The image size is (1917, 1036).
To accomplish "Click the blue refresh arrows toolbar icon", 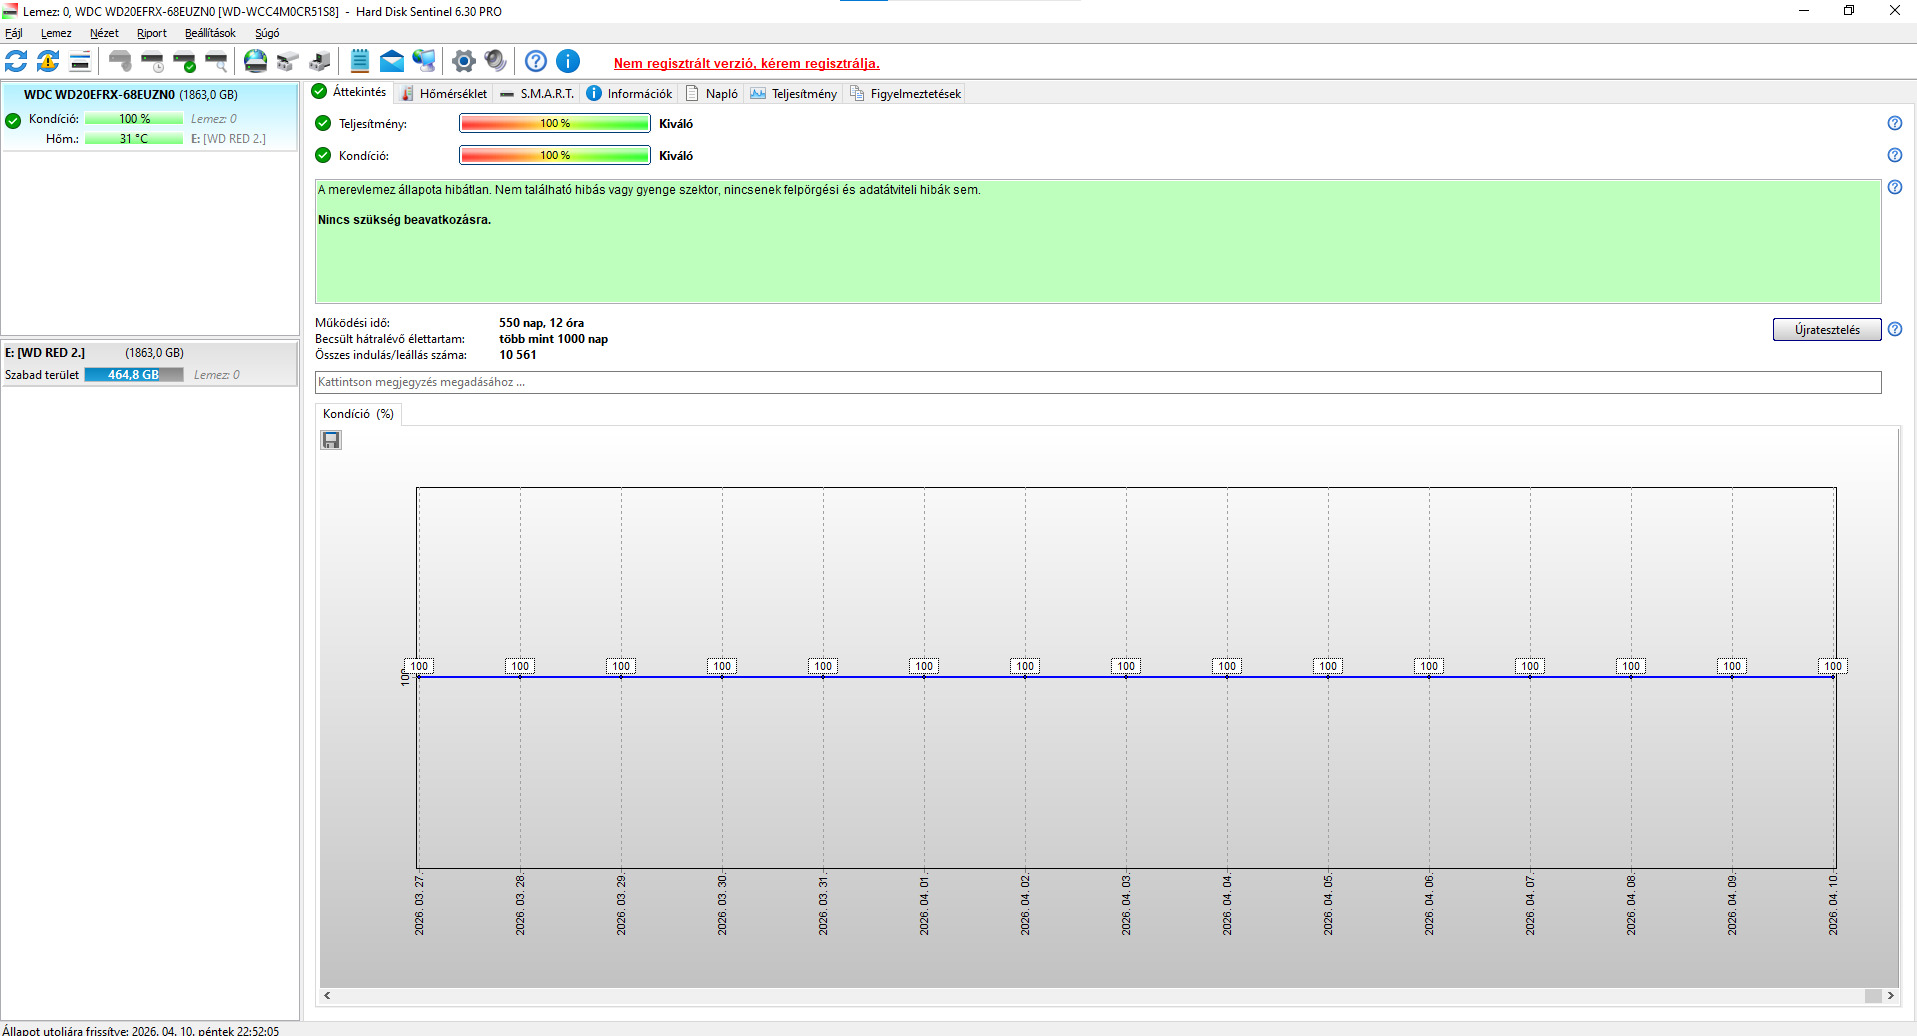I will pos(16,61).
